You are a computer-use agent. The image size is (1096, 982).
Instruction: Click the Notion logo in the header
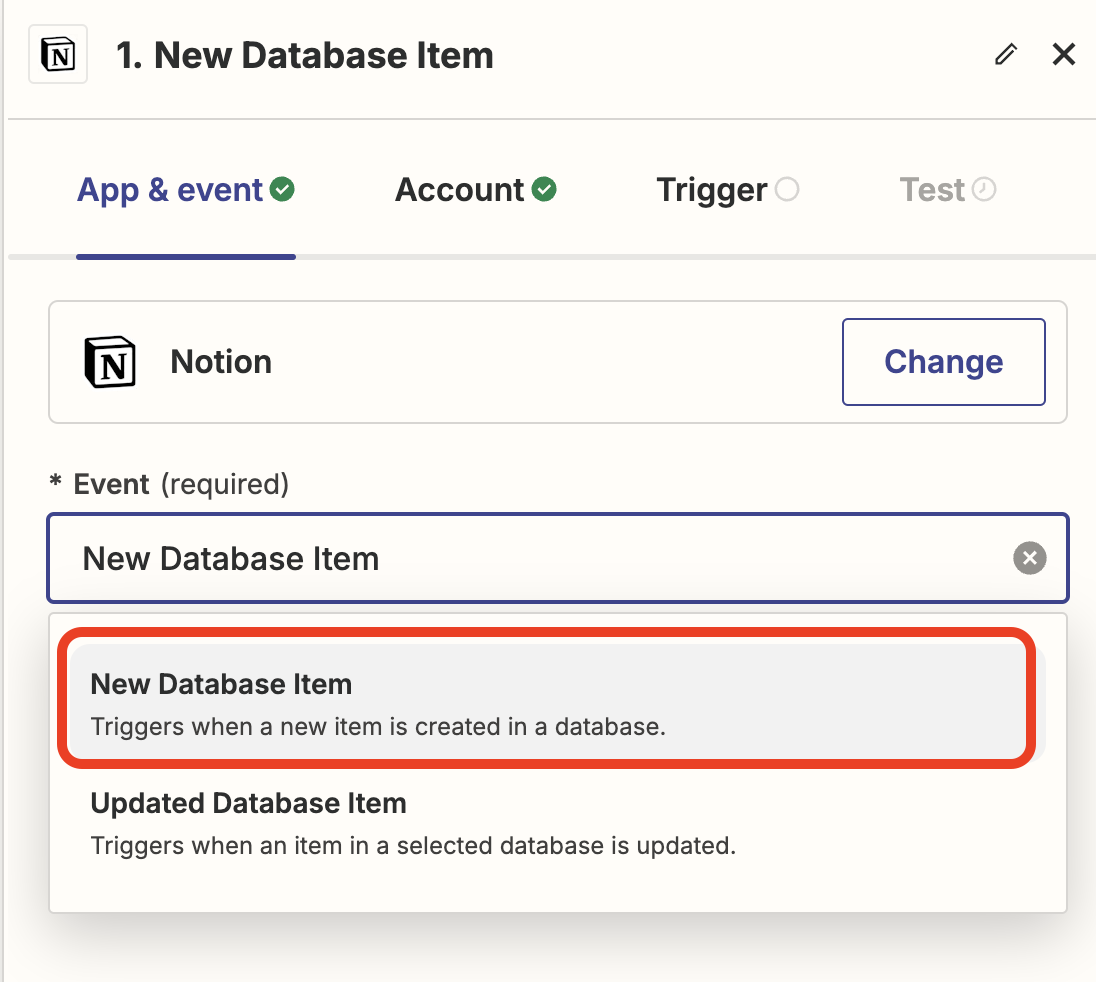(58, 56)
